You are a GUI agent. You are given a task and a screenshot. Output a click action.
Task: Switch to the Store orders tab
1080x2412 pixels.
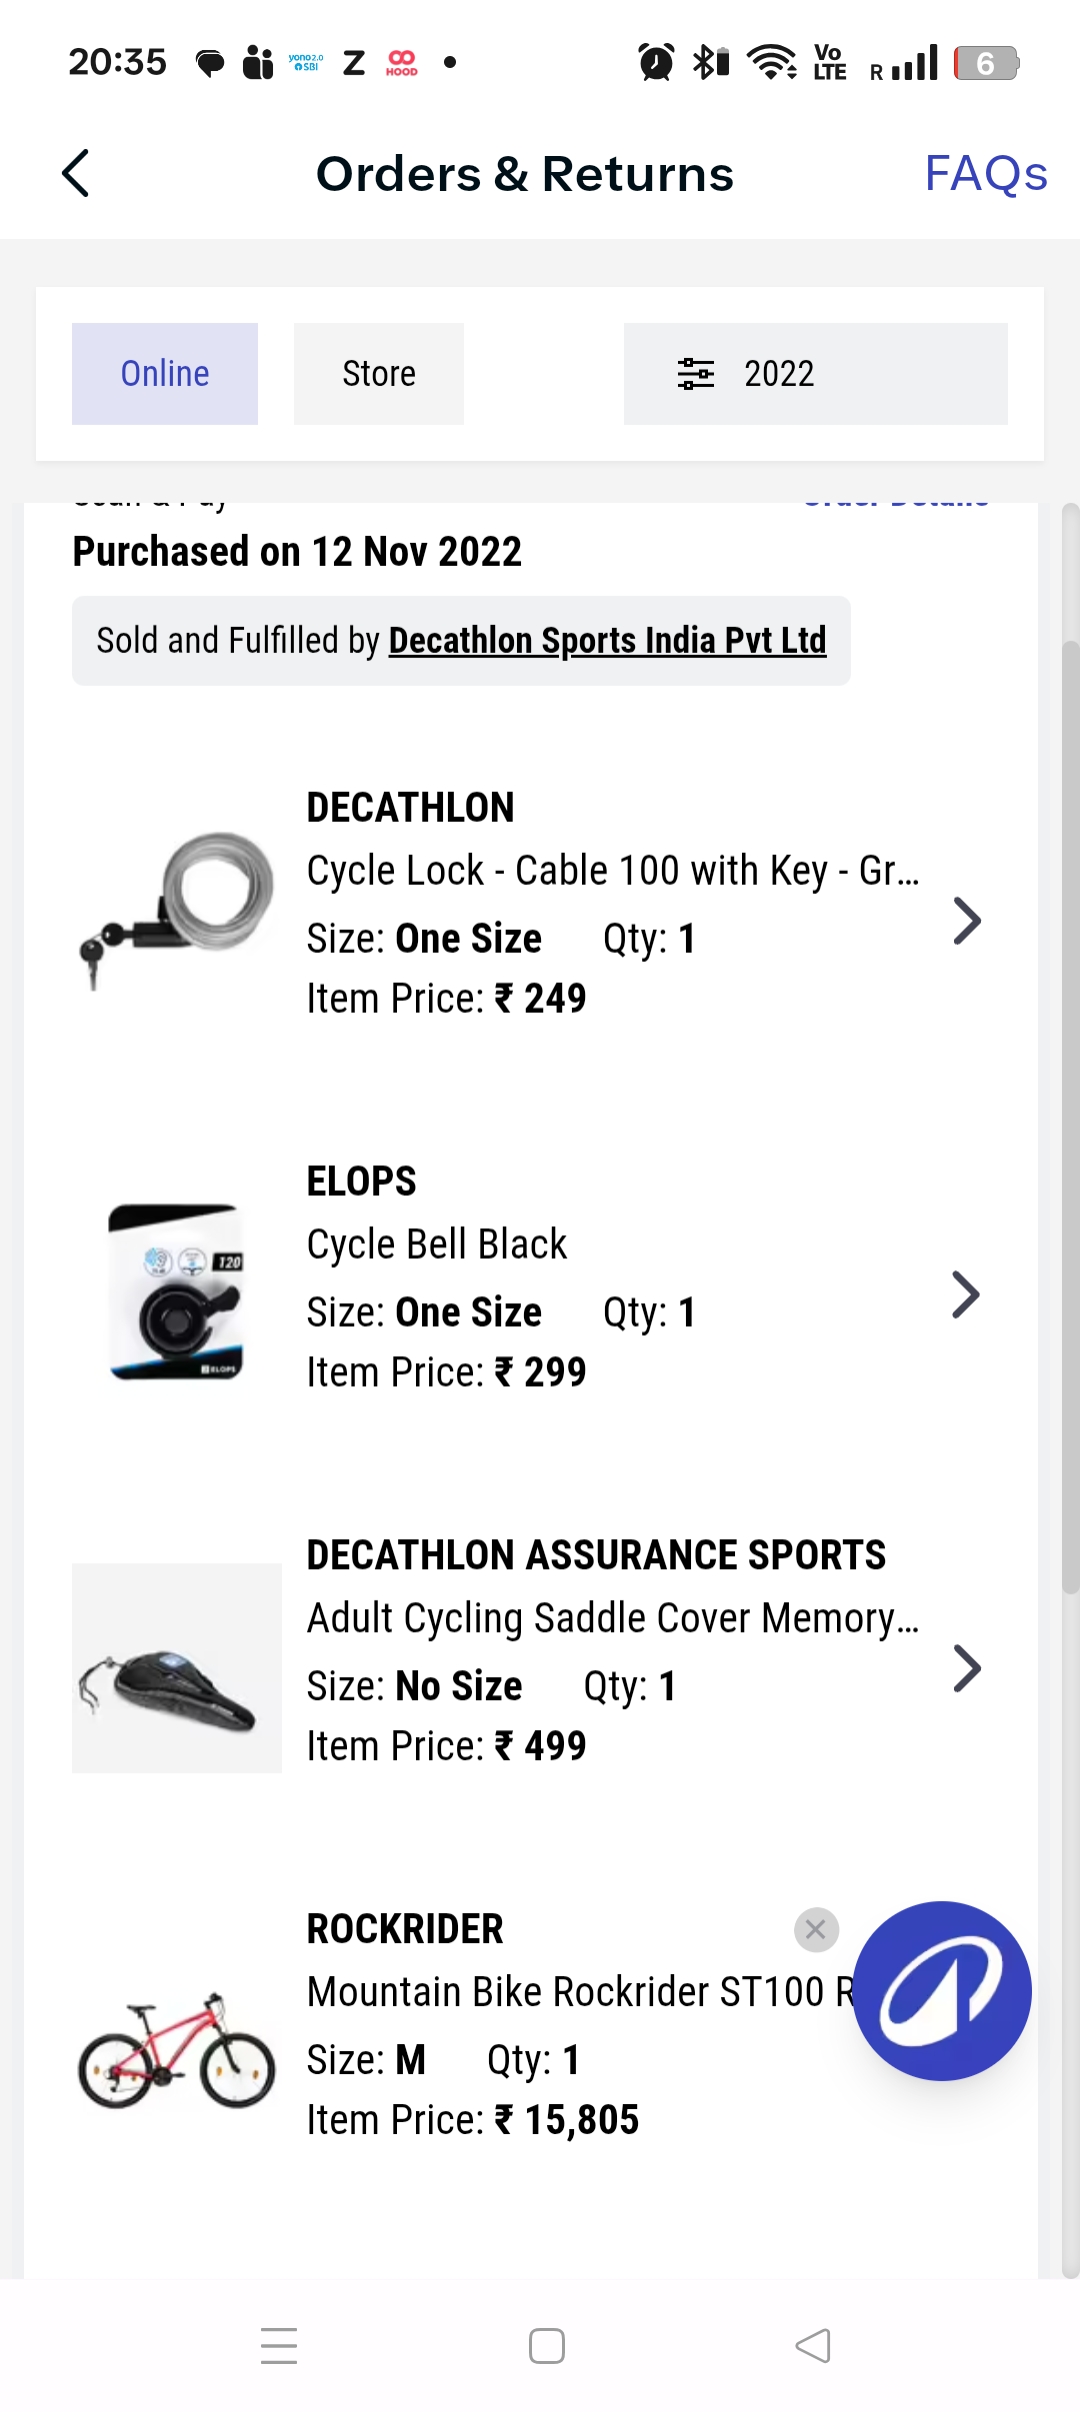pyautogui.click(x=378, y=374)
